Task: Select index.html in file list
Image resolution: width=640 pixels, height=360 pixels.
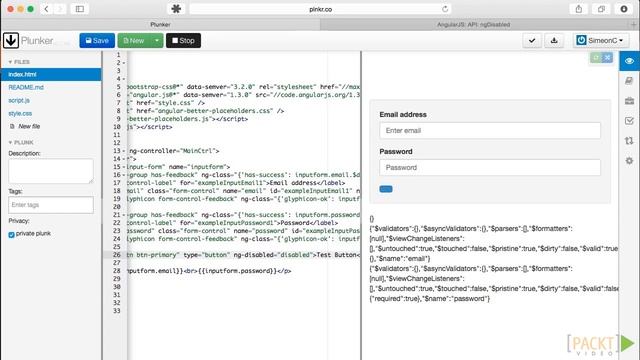Action: [x=51, y=74]
